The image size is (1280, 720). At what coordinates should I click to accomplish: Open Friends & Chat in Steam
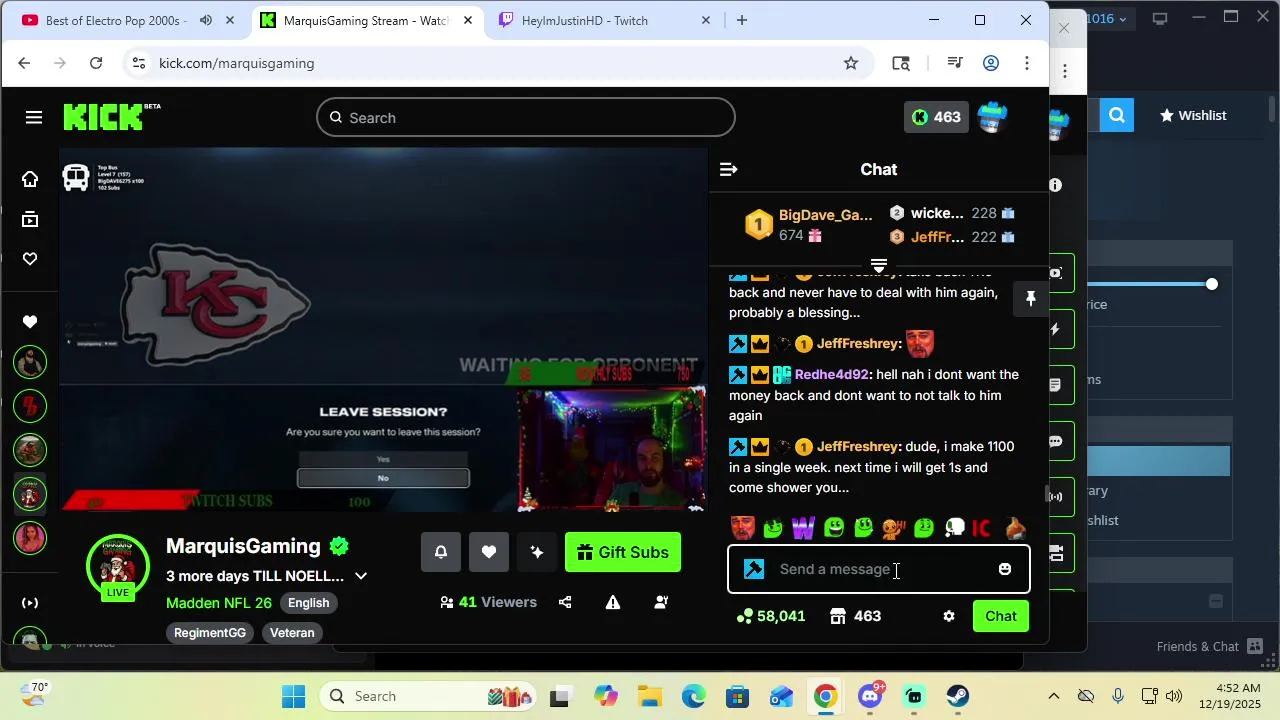(x=1210, y=646)
